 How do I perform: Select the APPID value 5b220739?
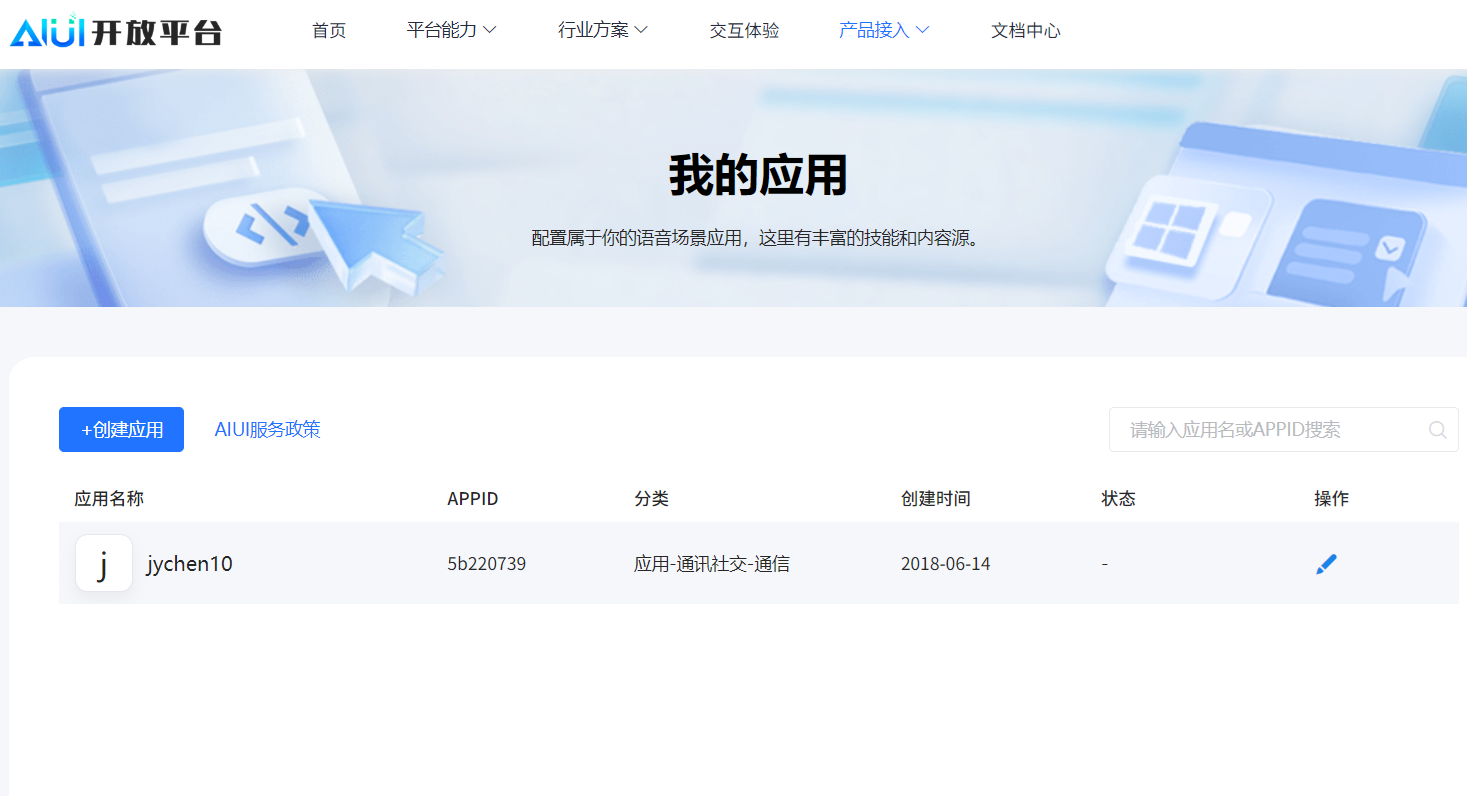(x=486, y=564)
